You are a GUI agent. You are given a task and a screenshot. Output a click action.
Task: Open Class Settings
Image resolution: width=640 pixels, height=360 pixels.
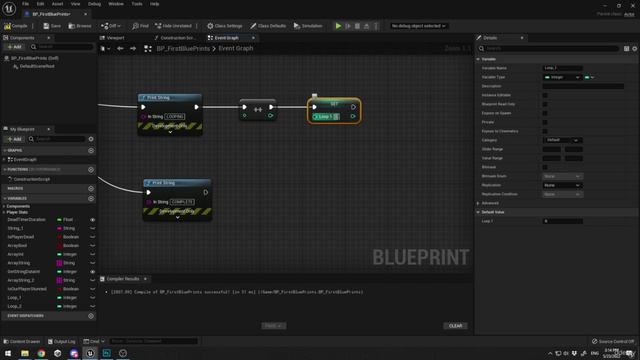pos(224,26)
